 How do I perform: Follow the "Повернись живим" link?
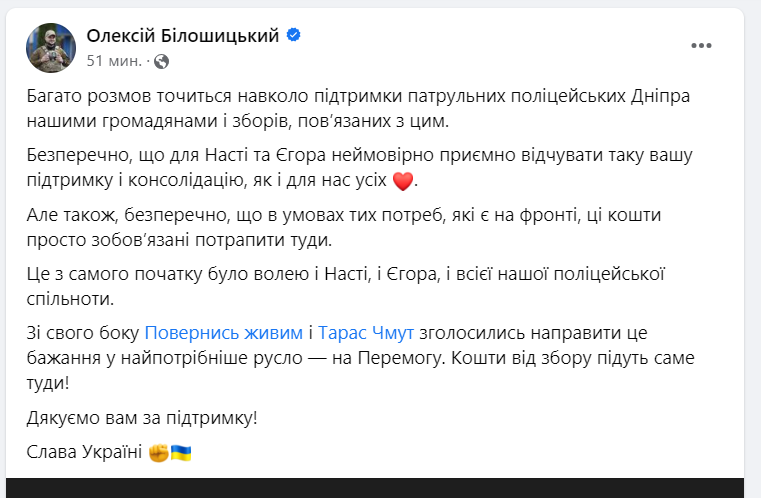(x=225, y=332)
